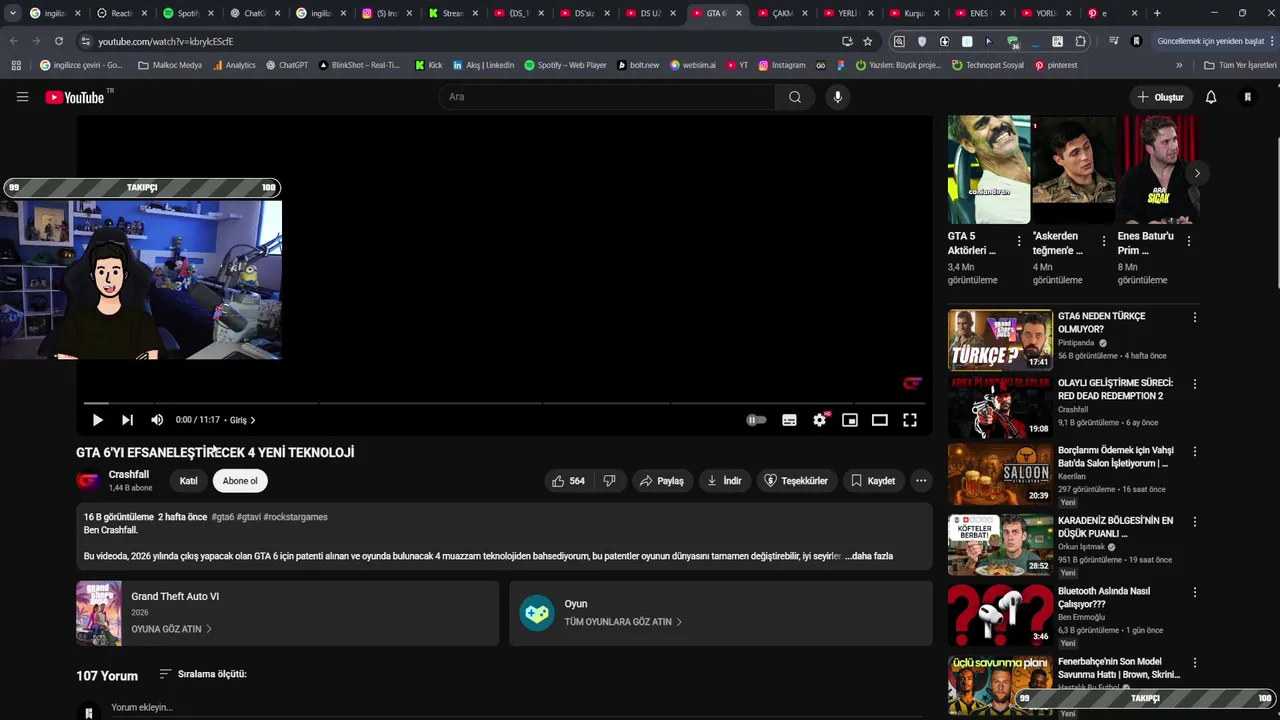Open YouTube notifications bell
1280x720 pixels.
pyautogui.click(x=1211, y=97)
